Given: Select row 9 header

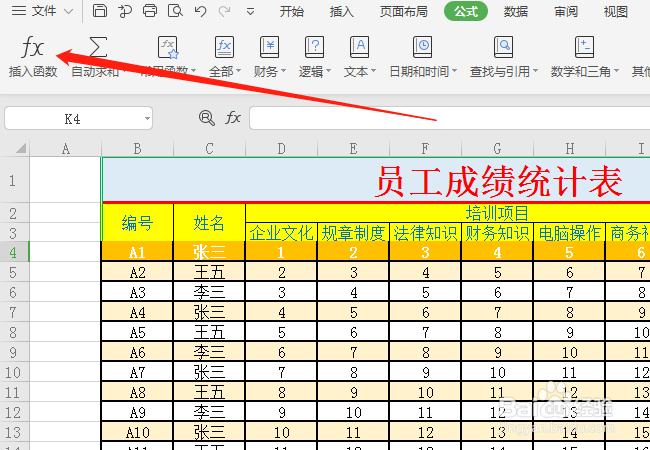Looking at the screenshot, I should click(15, 352).
